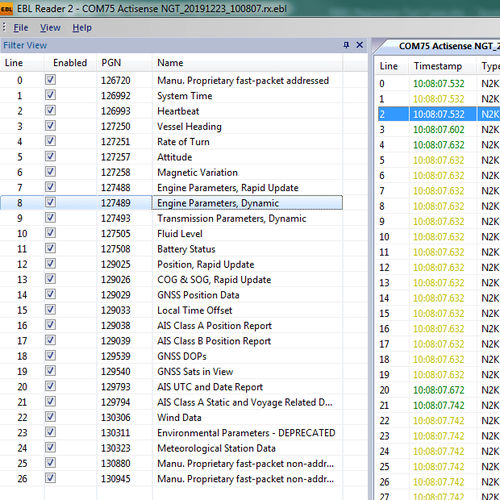Disable Transmission Parameters, Dynamic checkbox
Viewport: 500px width, 500px height.
50,218
